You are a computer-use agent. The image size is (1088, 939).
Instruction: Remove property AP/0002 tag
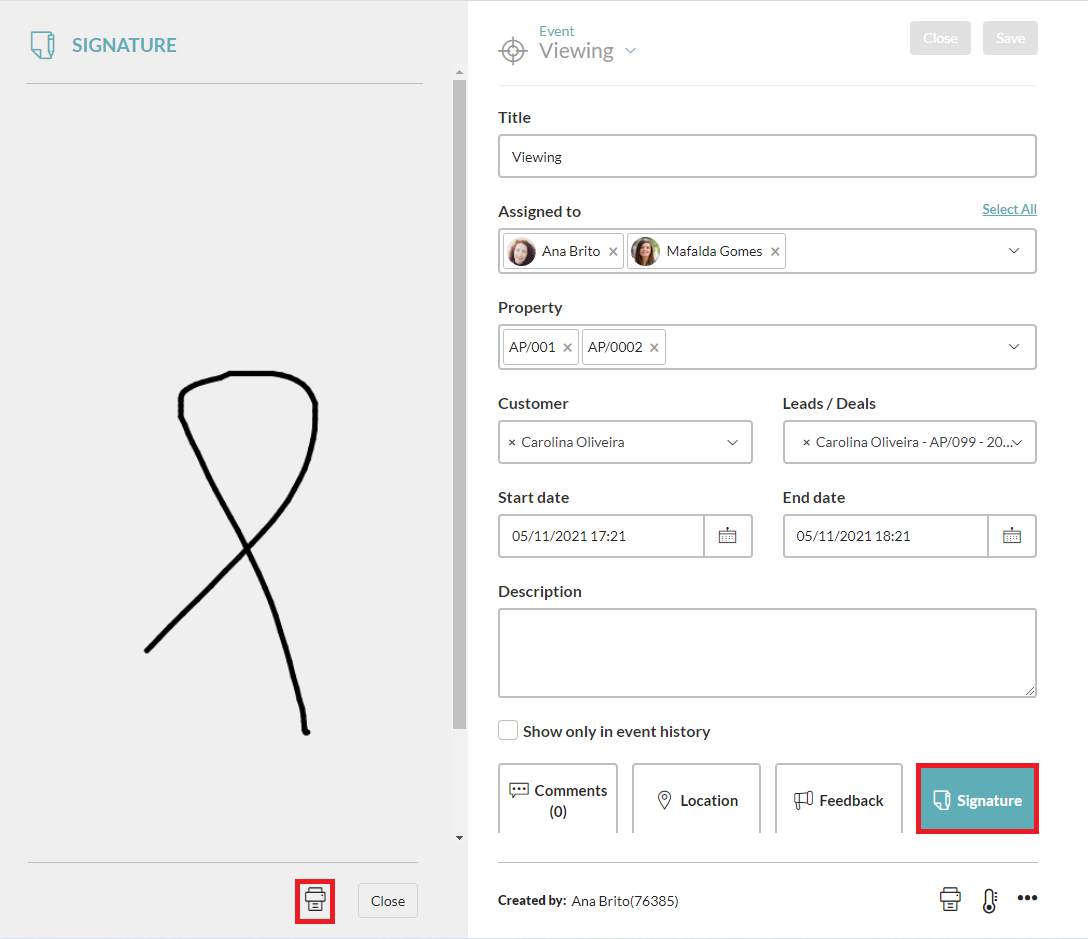654,347
